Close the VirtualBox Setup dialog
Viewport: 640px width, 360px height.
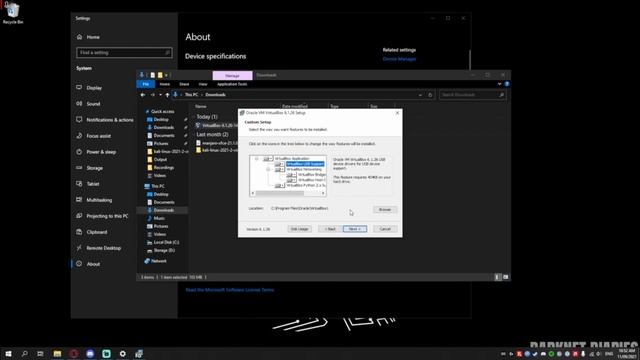(x=397, y=113)
